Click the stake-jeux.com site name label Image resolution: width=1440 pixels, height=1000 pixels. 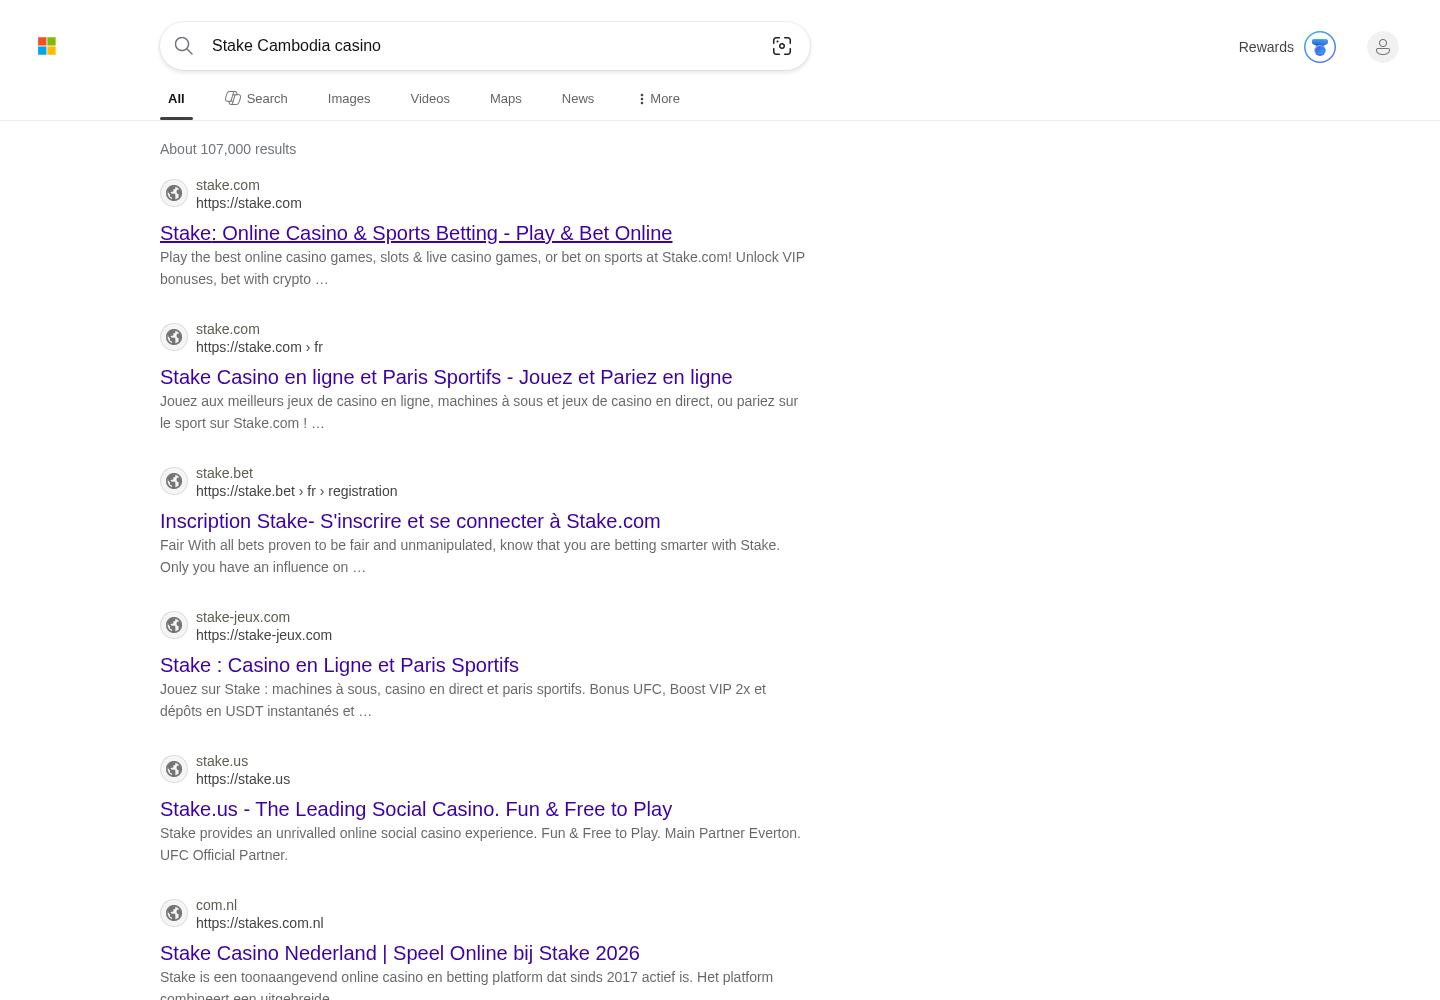click(243, 617)
